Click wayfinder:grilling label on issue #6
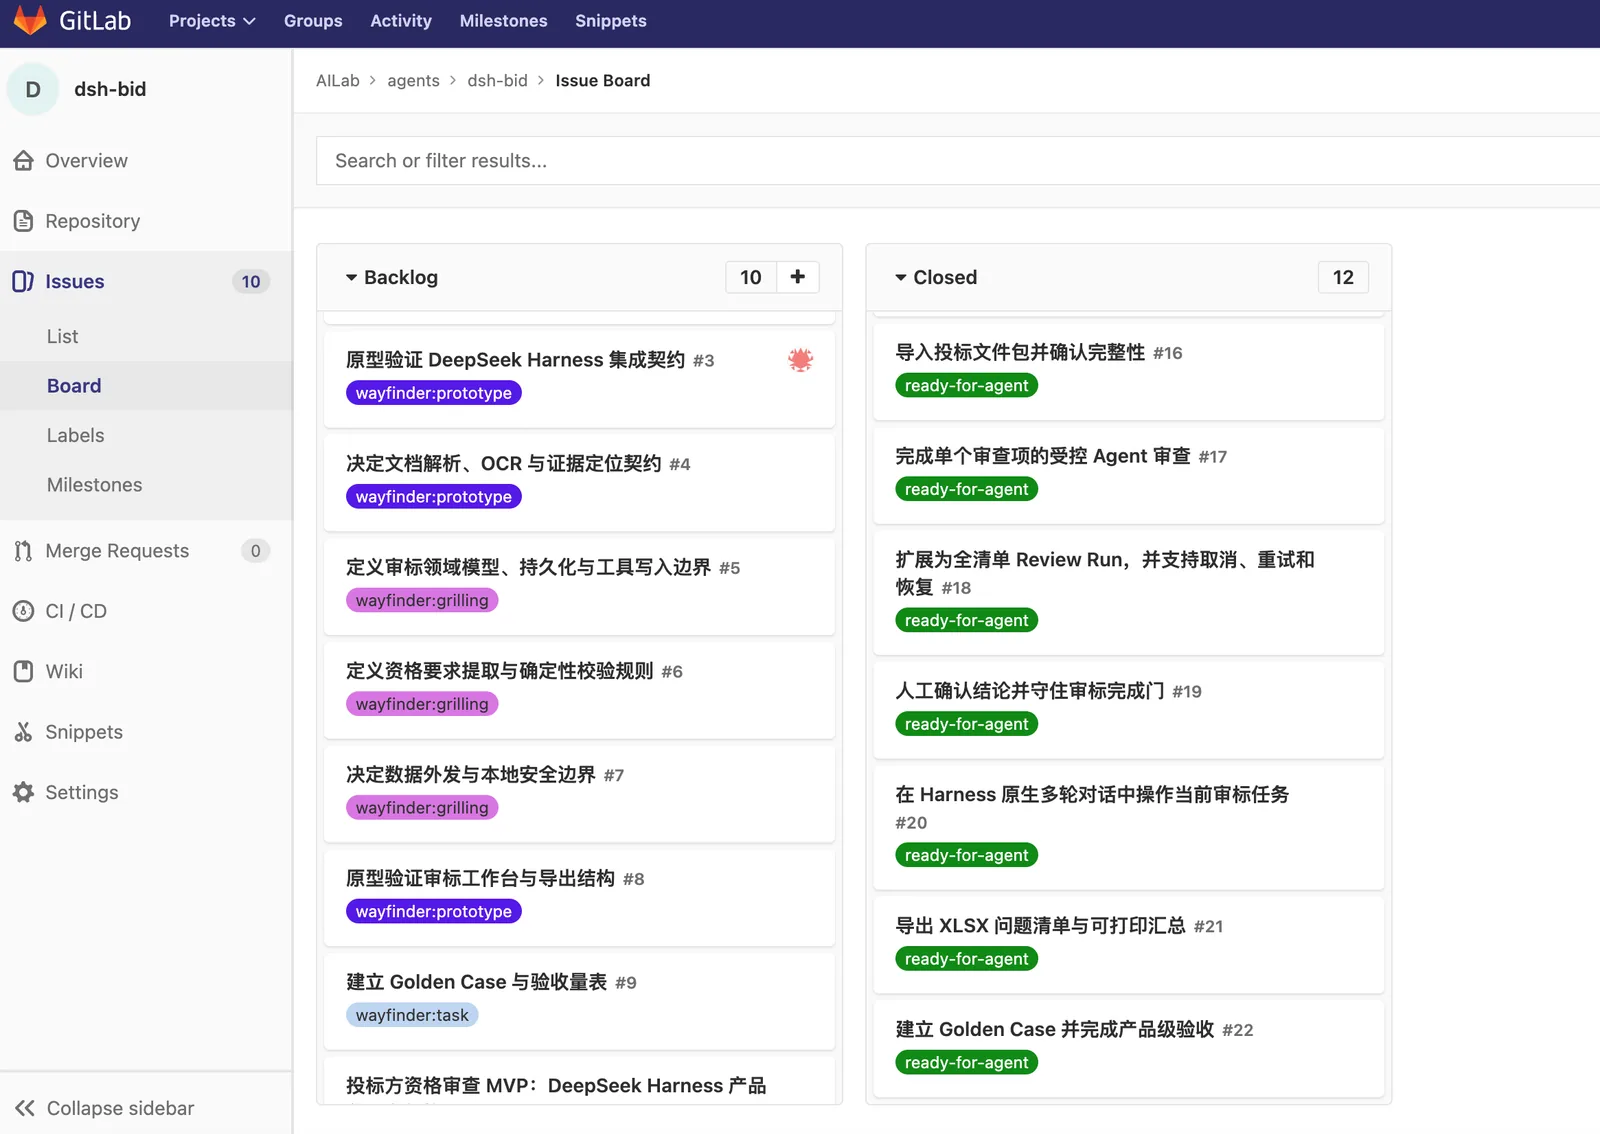The height and width of the screenshot is (1134, 1600). pos(422,704)
